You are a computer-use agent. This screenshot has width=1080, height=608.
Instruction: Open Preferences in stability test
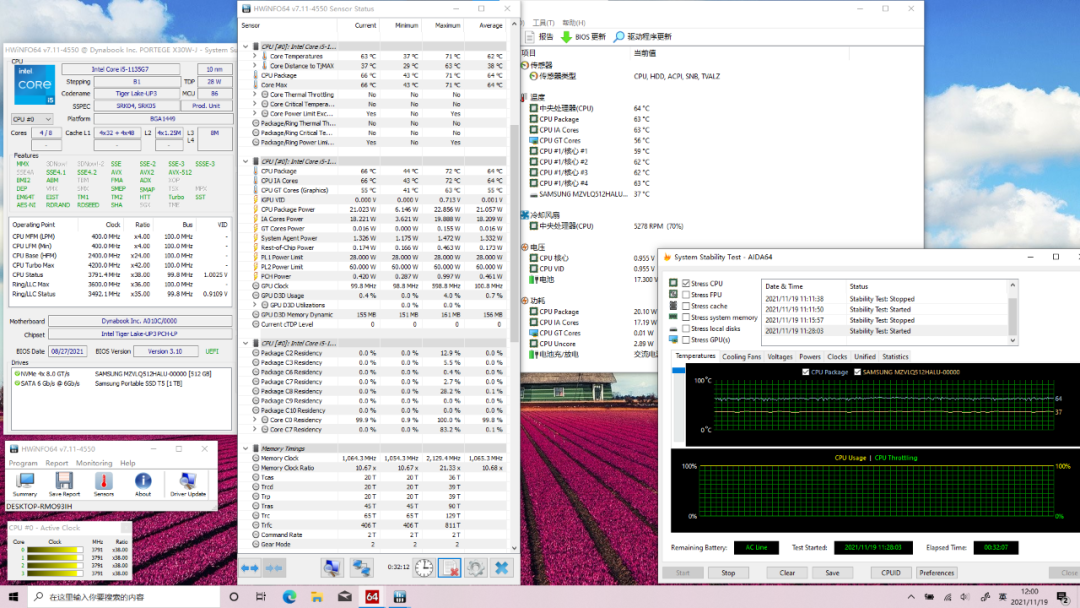[937, 573]
